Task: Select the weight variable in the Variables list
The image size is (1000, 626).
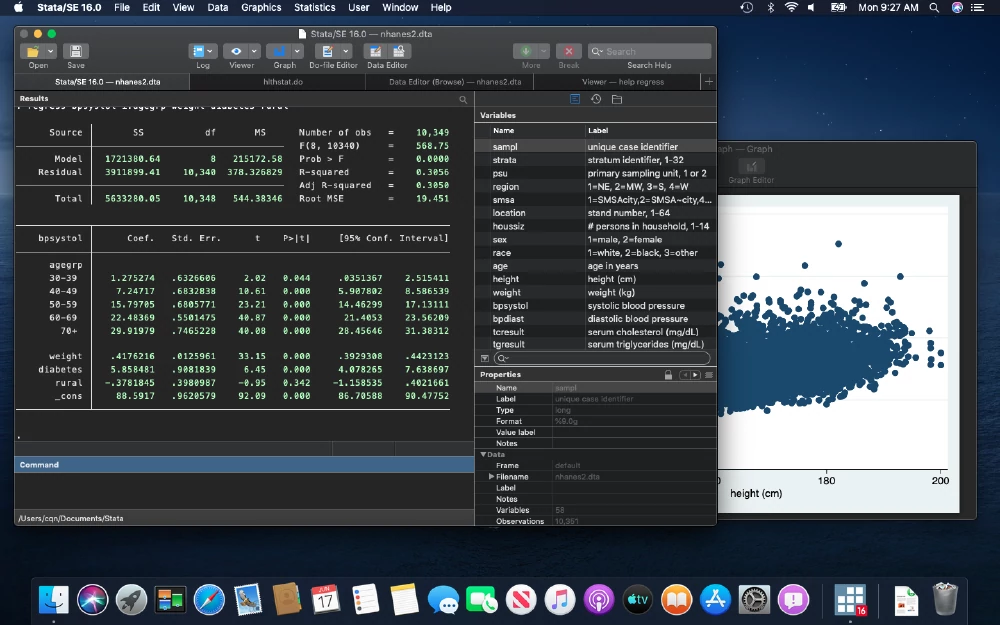Action: pos(595,293)
